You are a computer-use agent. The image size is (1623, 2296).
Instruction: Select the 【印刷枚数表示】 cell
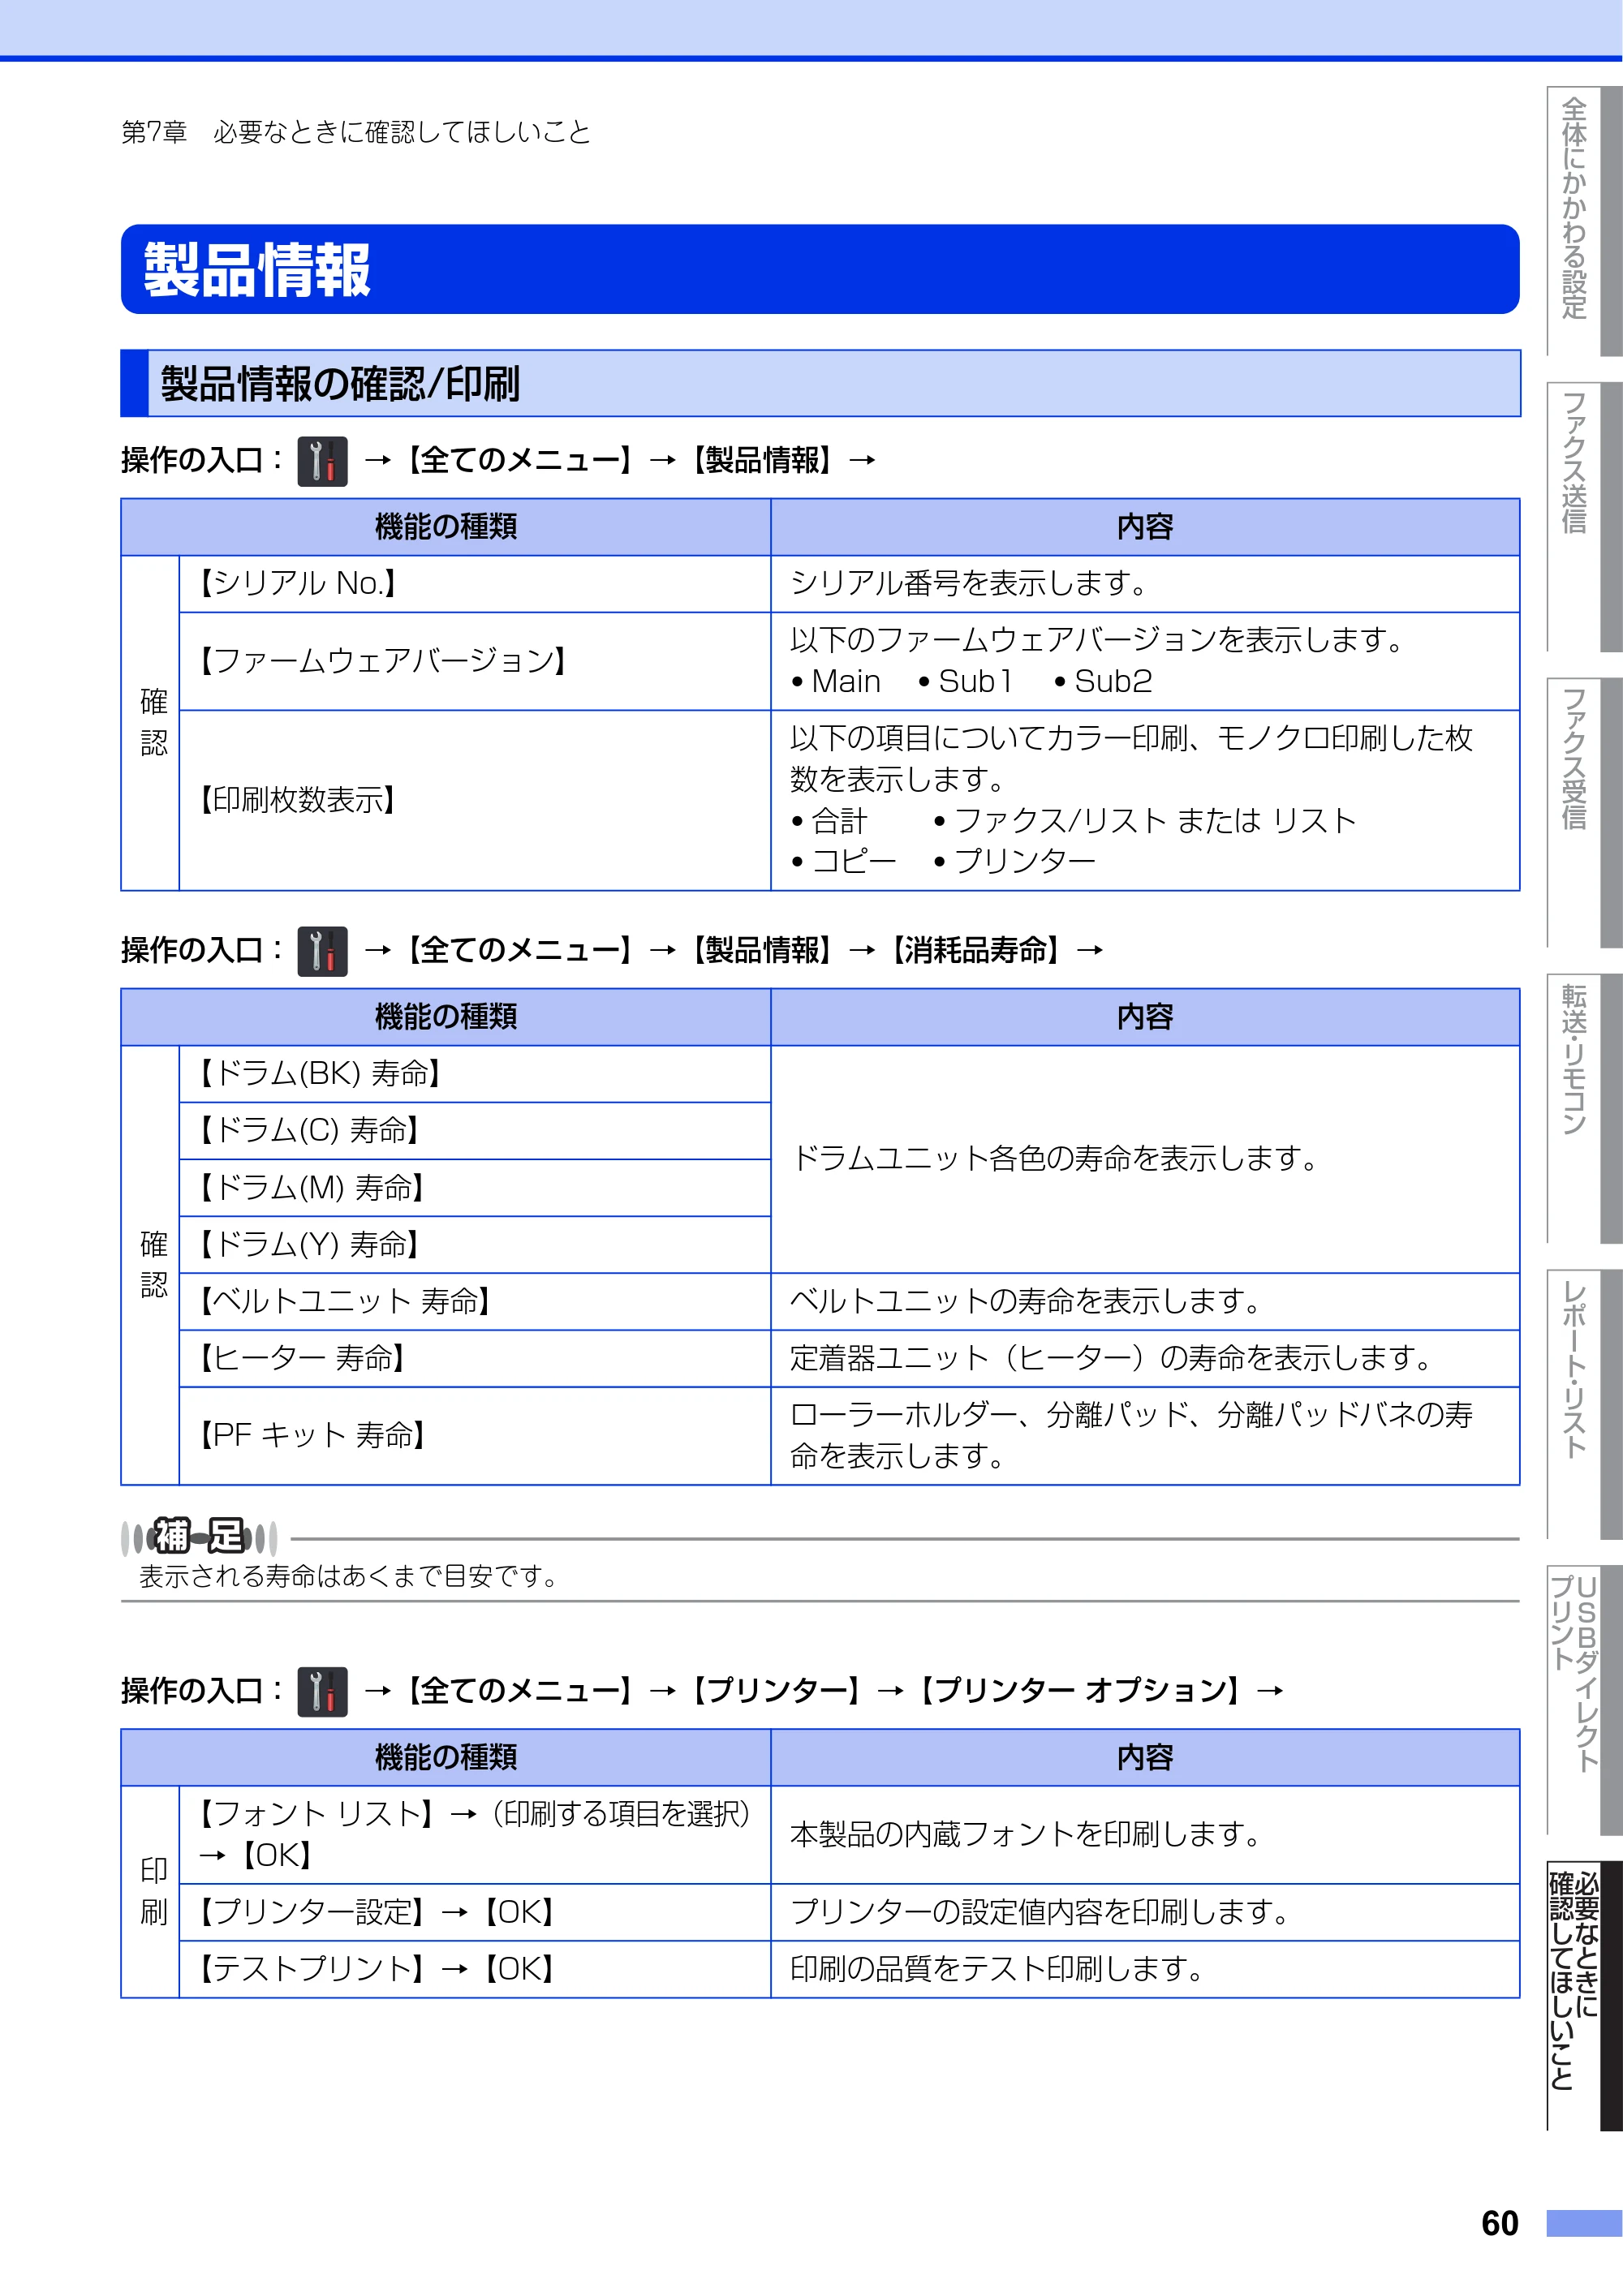[x=475, y=800]
